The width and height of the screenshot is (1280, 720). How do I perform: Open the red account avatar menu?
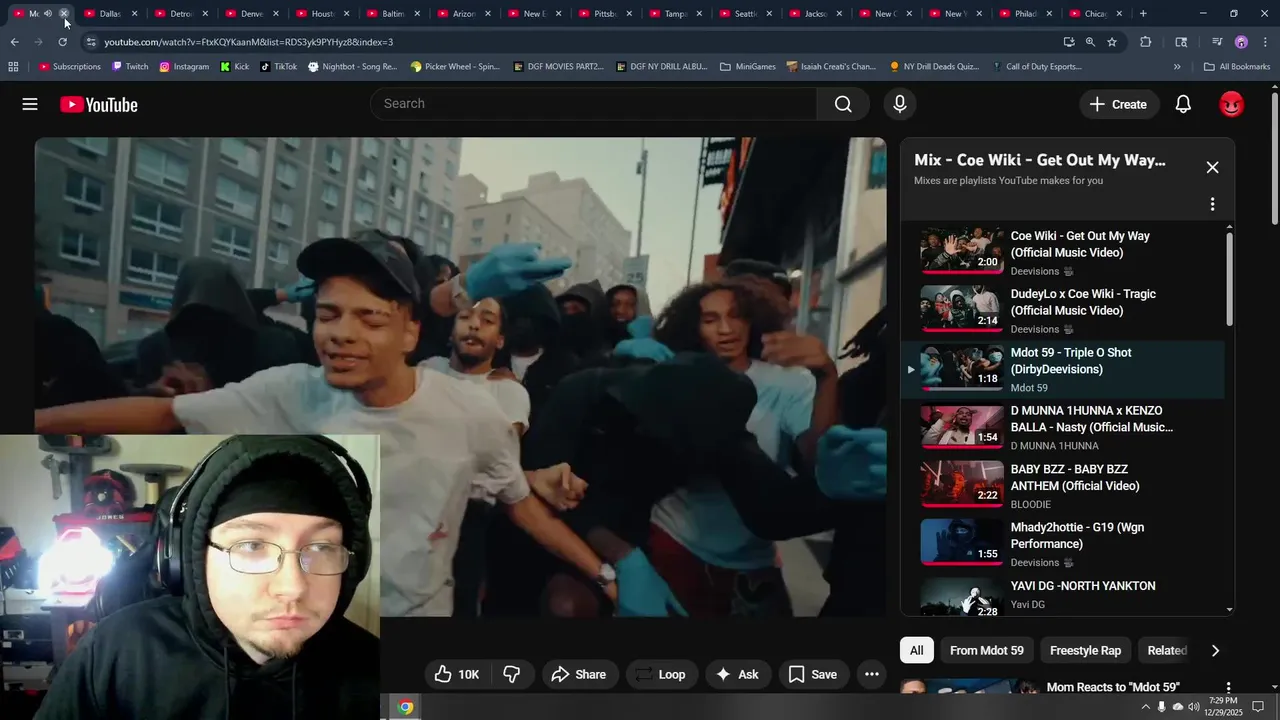point(1232,104)
